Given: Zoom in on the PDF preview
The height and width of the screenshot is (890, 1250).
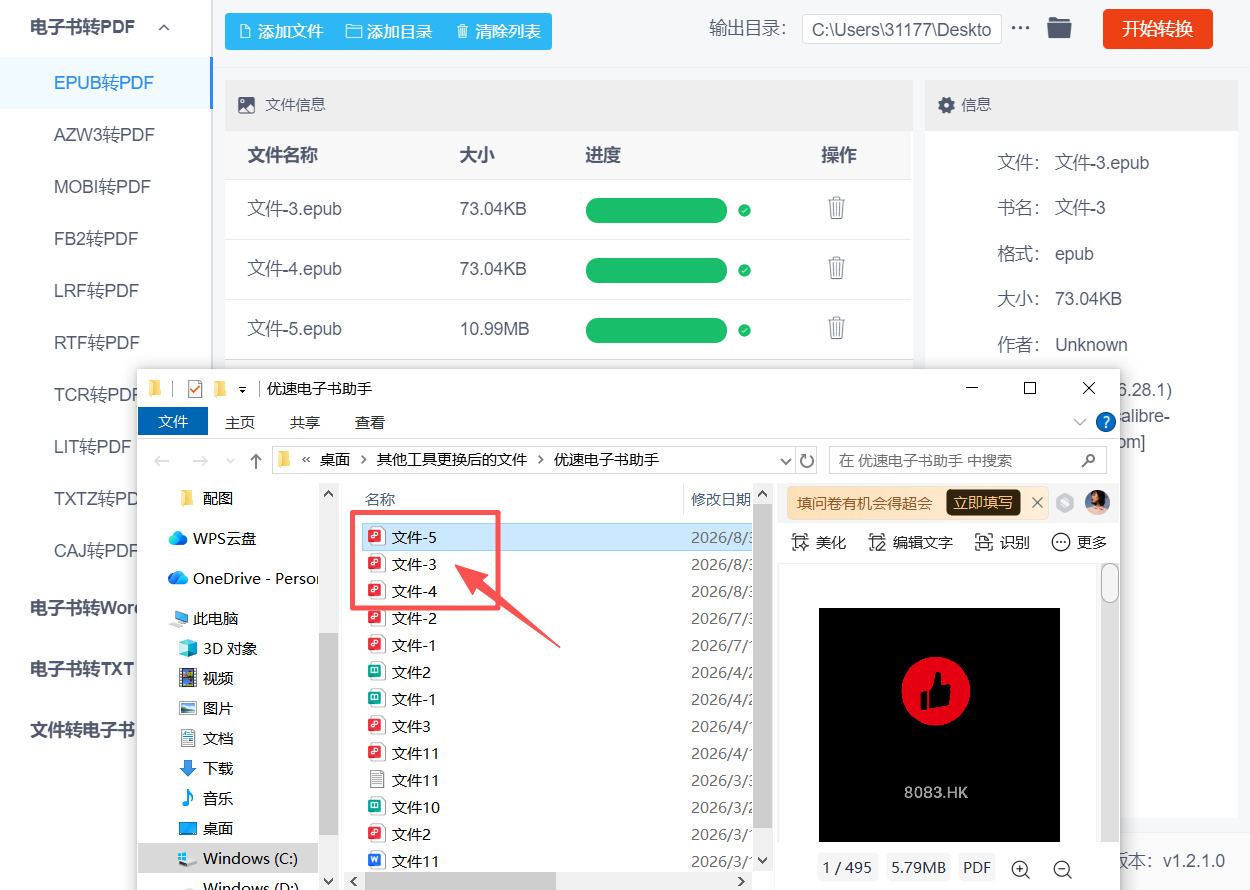Looking at the screenshot, I should (1021, 869).
